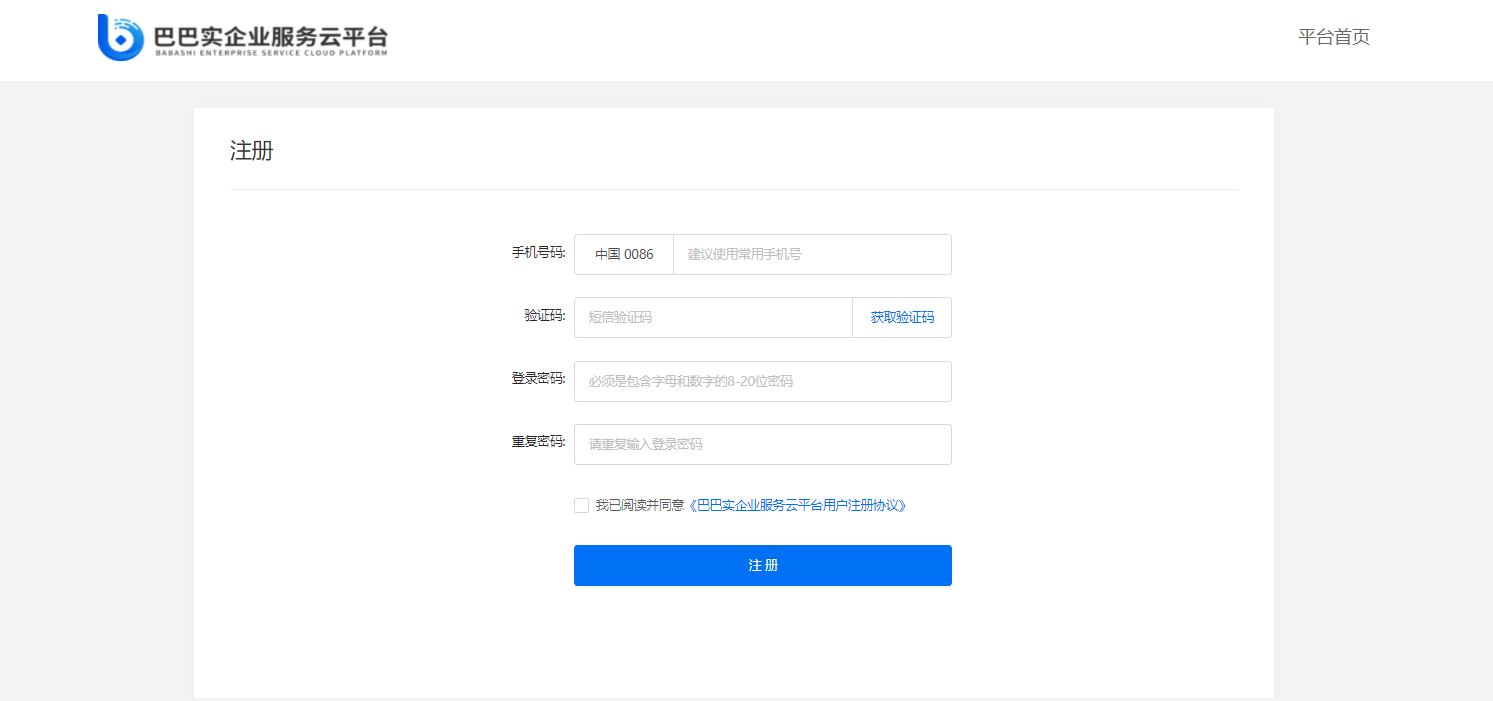Tick the agreement checkbox

581,506
